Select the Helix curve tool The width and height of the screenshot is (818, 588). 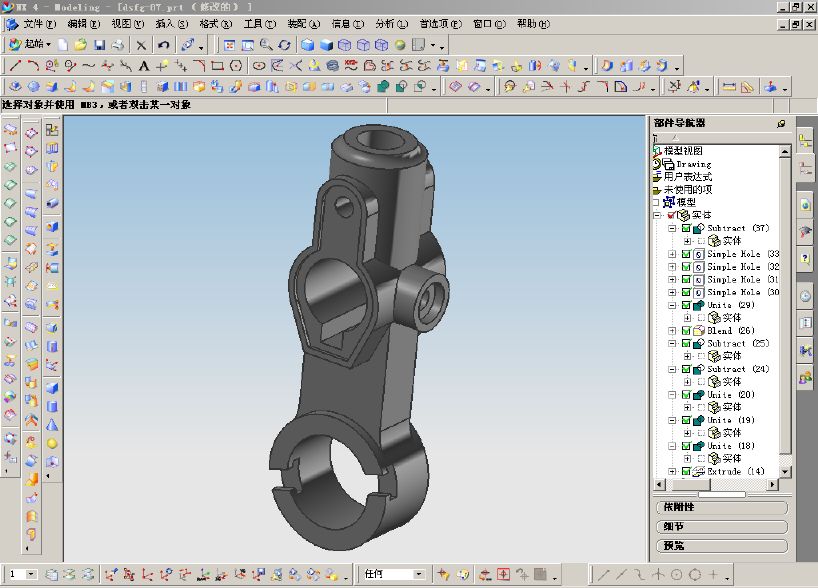(x=332, y=66)
